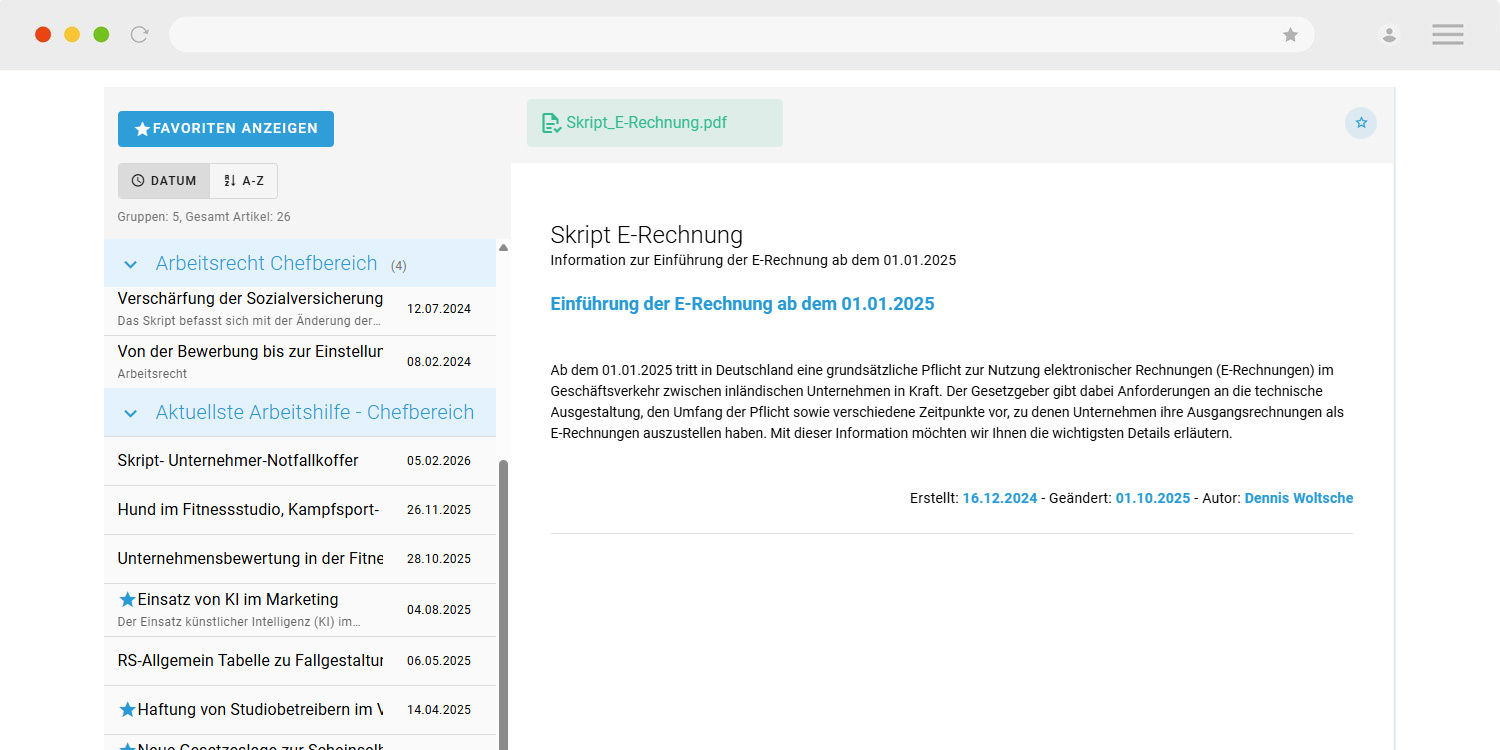Sort articles by Datum
Screen dimensions: 1500x750
pyautogui.click(x=164, y=181)
